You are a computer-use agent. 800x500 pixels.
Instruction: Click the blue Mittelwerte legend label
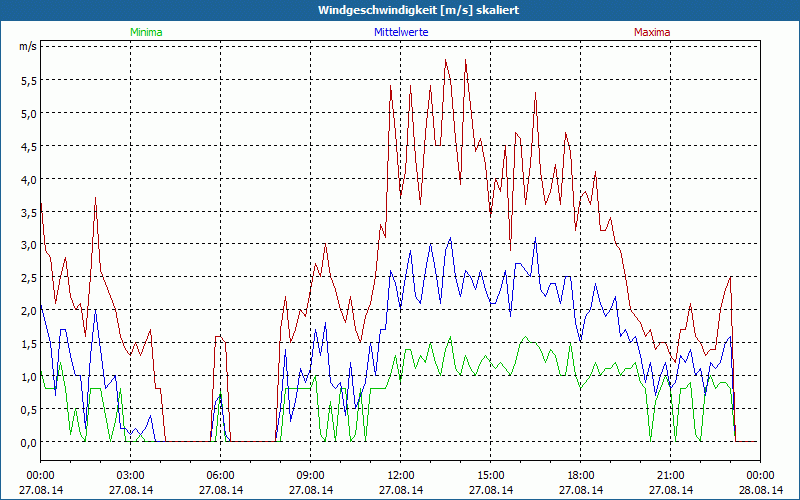[x=401, y=32]
